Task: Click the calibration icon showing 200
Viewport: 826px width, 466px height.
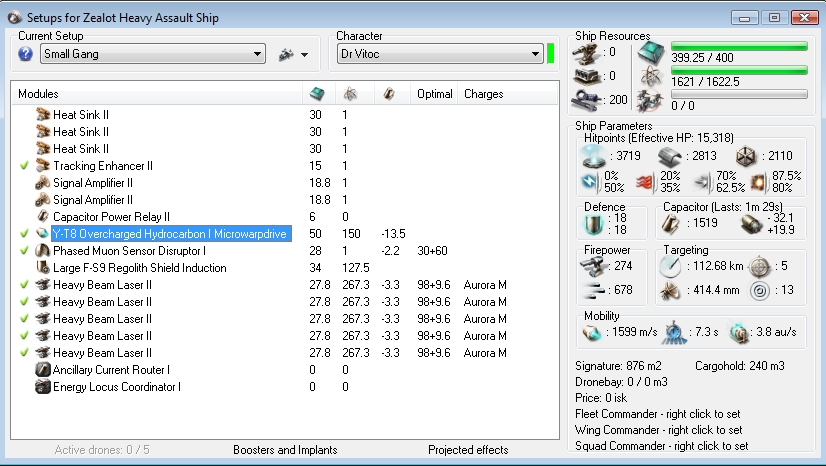Action: point(586,100)
